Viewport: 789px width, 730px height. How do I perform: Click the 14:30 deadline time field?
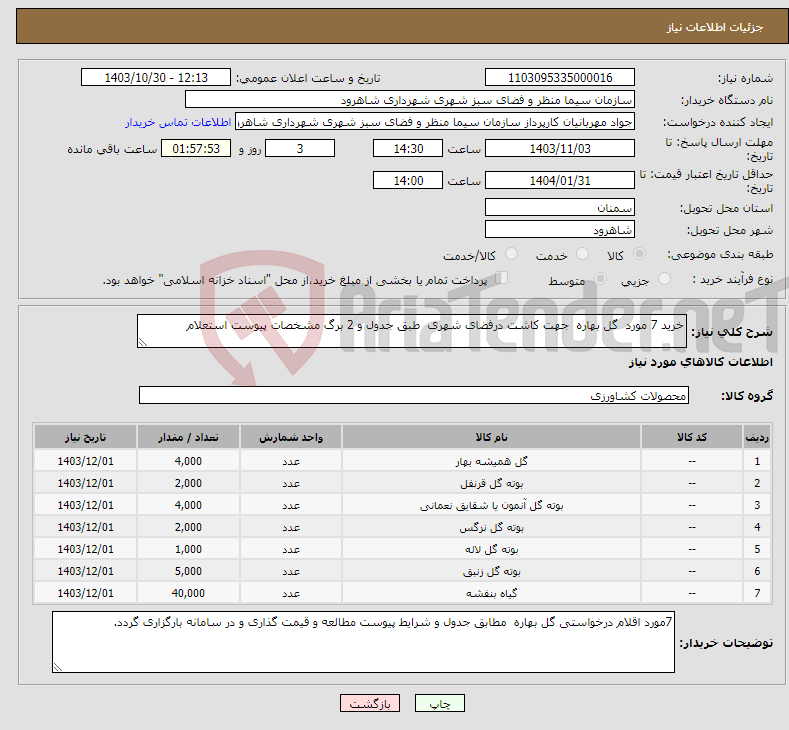(408, 148)
